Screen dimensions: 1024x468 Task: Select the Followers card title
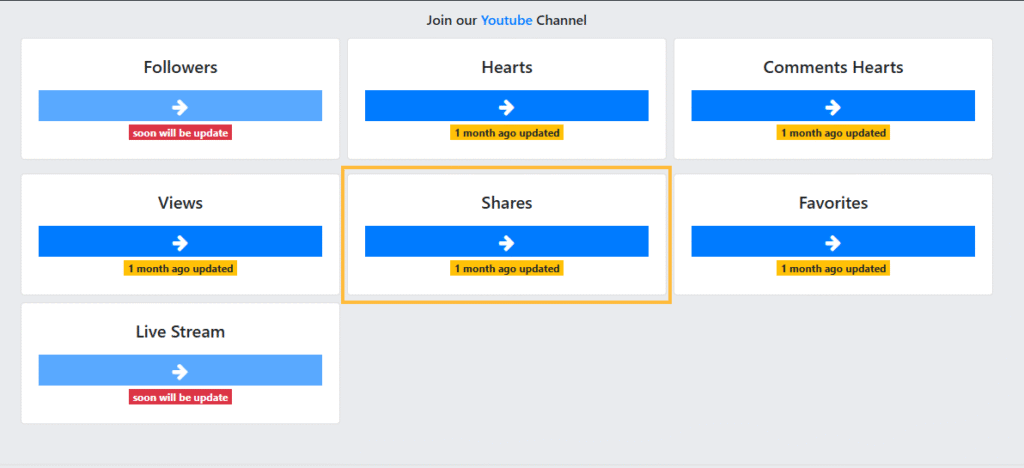pyautogui.click(x=180, y=68)
